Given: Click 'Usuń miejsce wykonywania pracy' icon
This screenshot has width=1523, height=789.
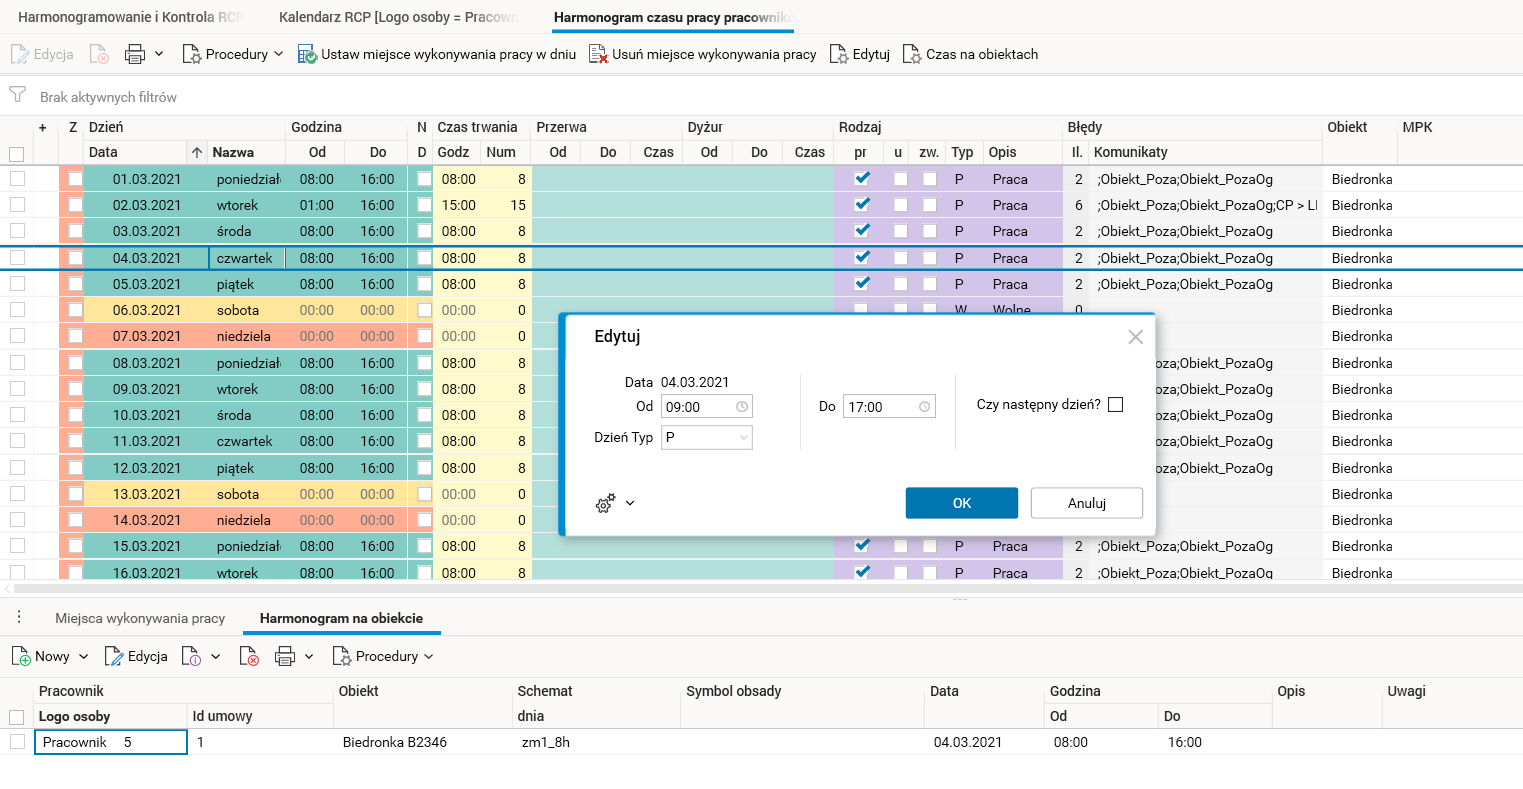Looking at the screenshot, I should click(x=598, y=54).
